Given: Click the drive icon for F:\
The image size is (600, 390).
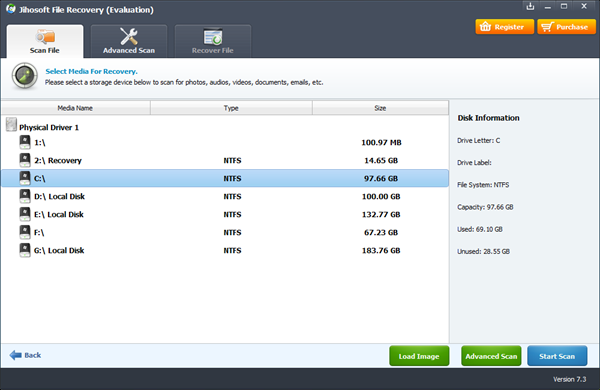Looking at the screenshot, I should 25,232.
